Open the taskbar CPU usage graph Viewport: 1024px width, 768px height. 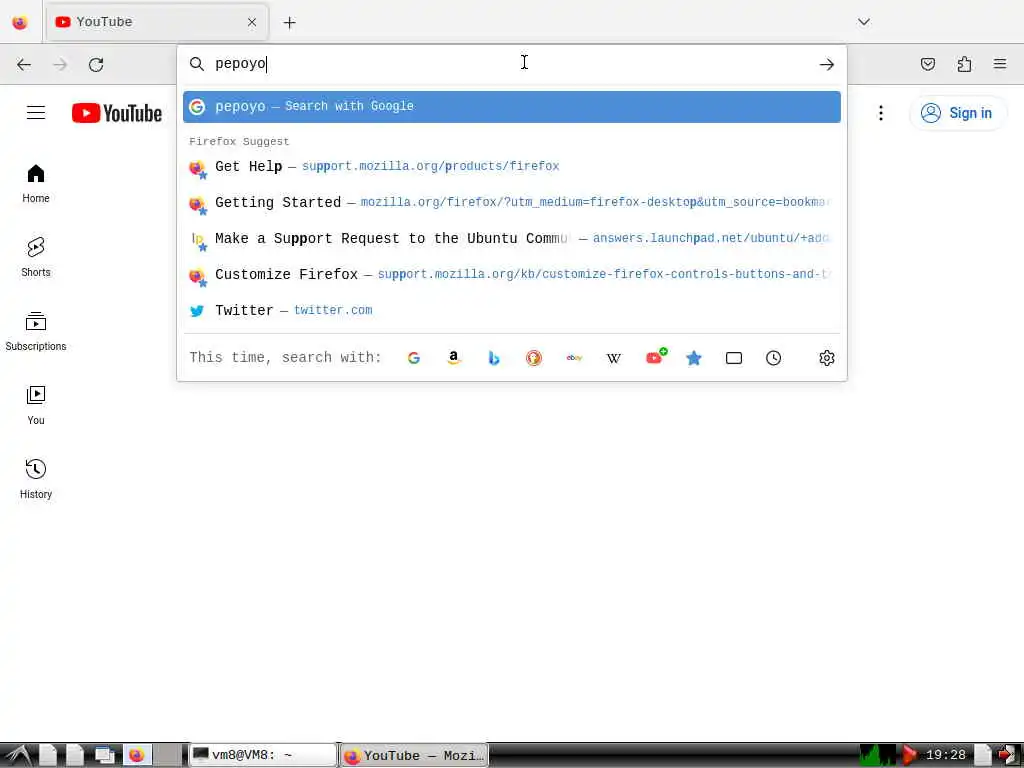[x=877, y=756]
